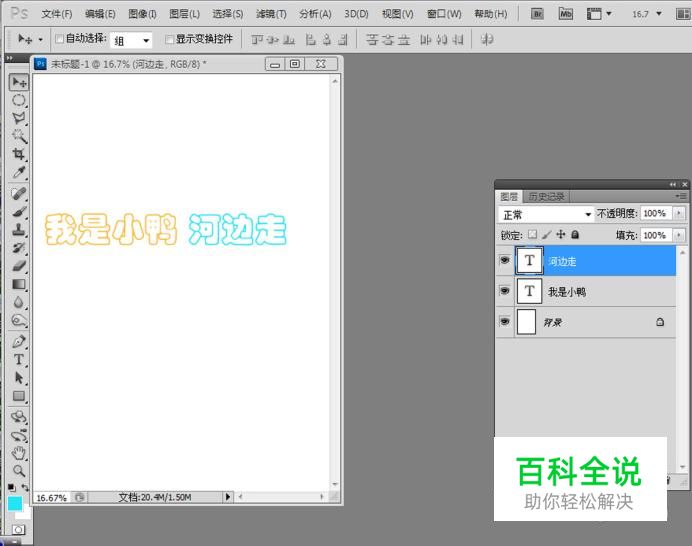Select the Zoom tool
This screenshot has width=692, height=546.
[x=19, y=471]
